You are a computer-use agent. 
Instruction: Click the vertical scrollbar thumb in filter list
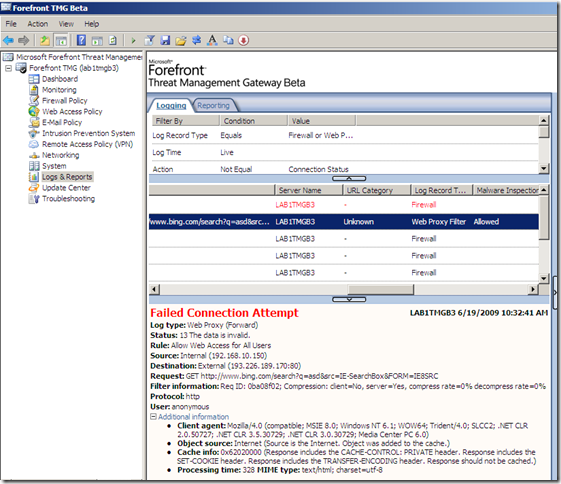[543, 132]
